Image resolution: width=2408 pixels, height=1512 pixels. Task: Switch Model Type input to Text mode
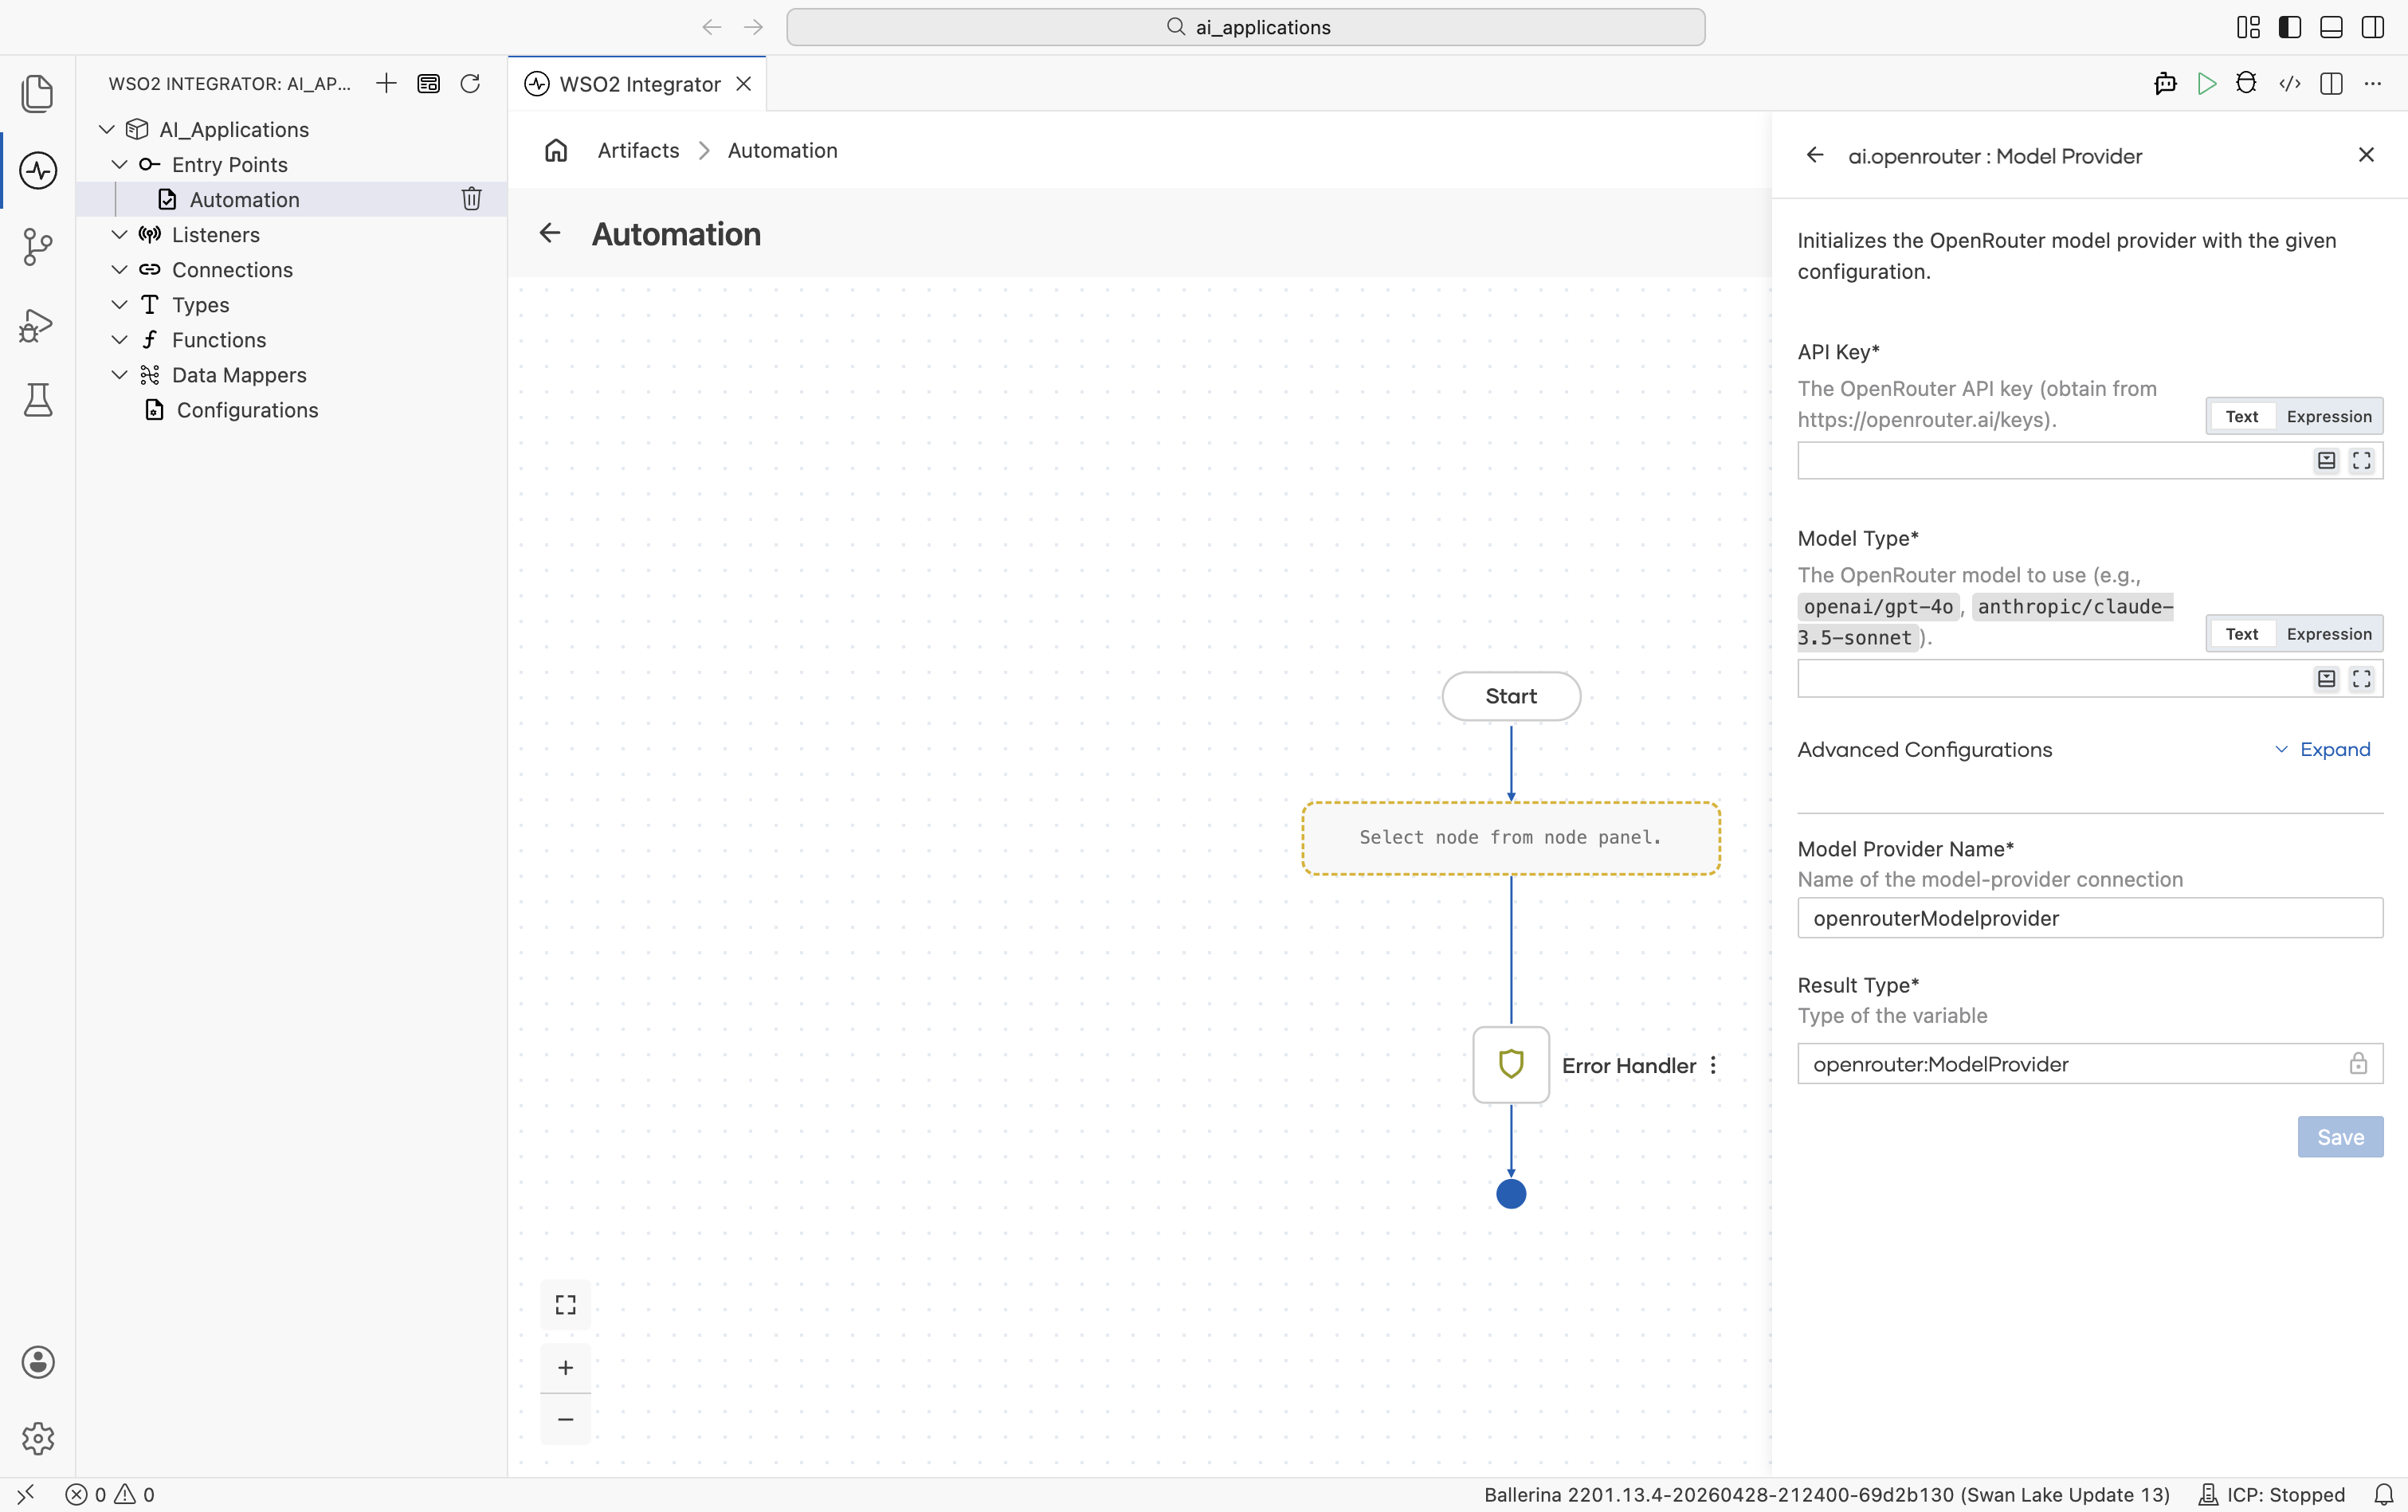[2241, 634]
